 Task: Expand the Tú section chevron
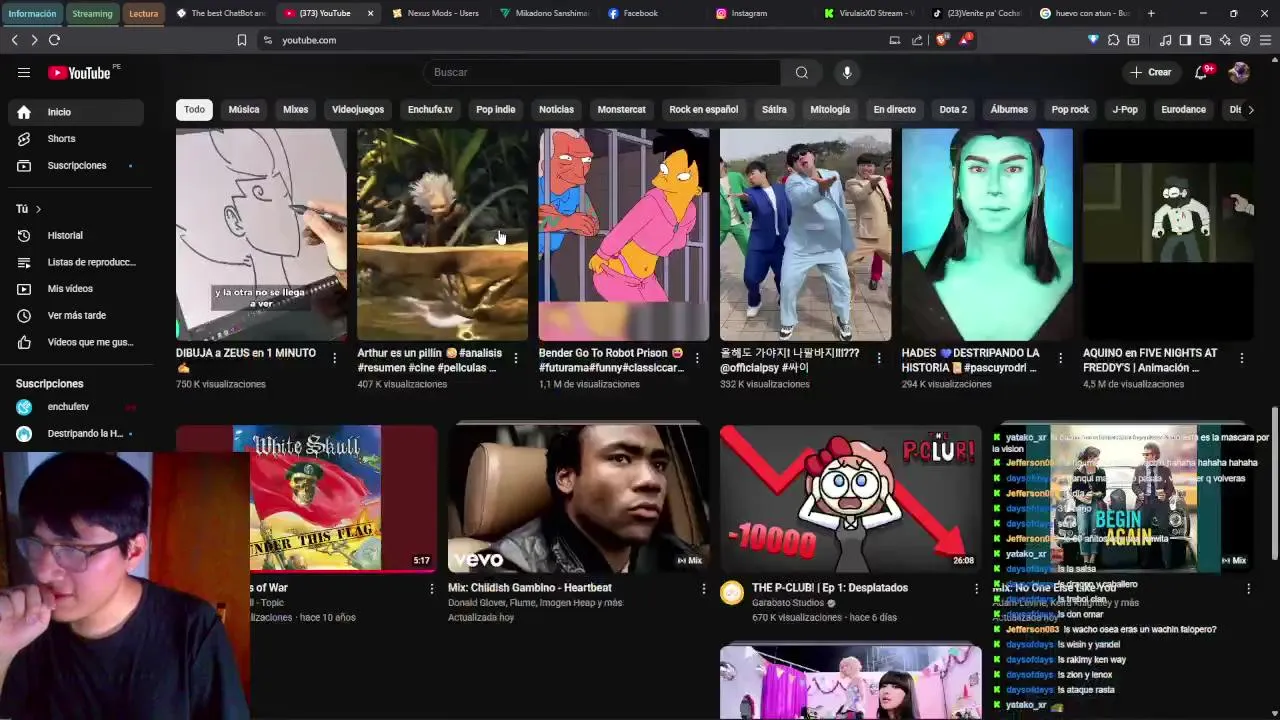(38, 209)
